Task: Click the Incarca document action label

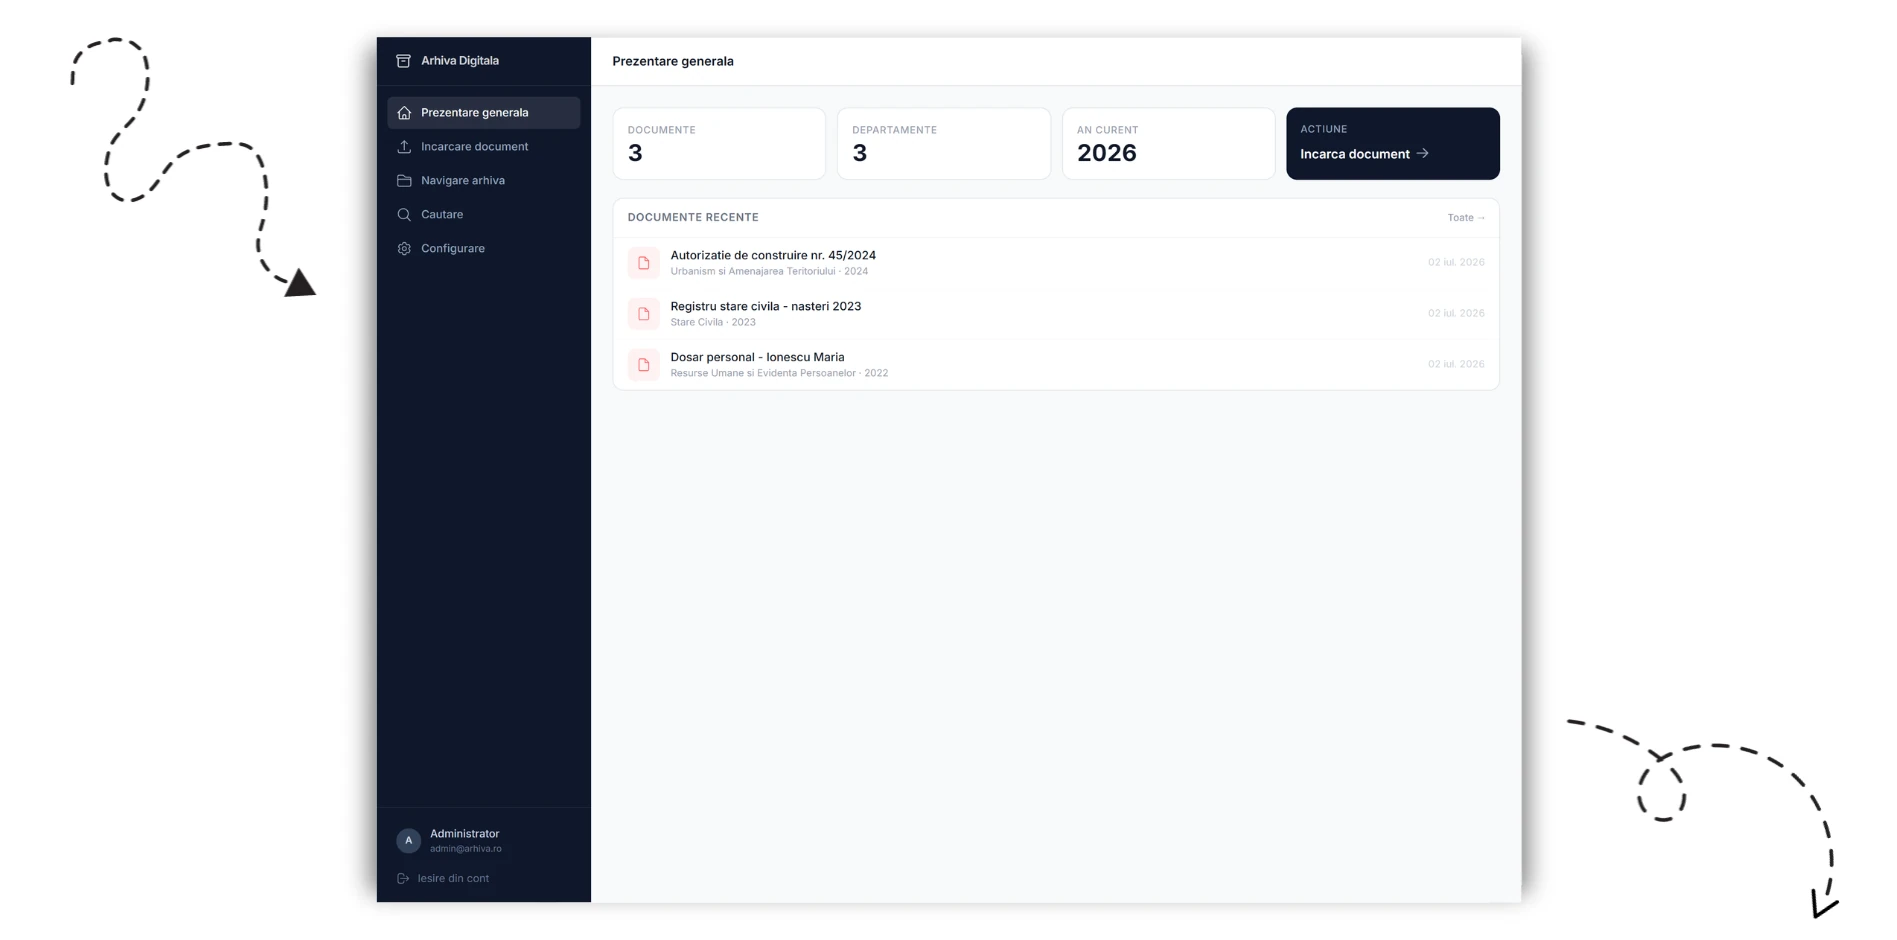Action: pos(1355,154)
